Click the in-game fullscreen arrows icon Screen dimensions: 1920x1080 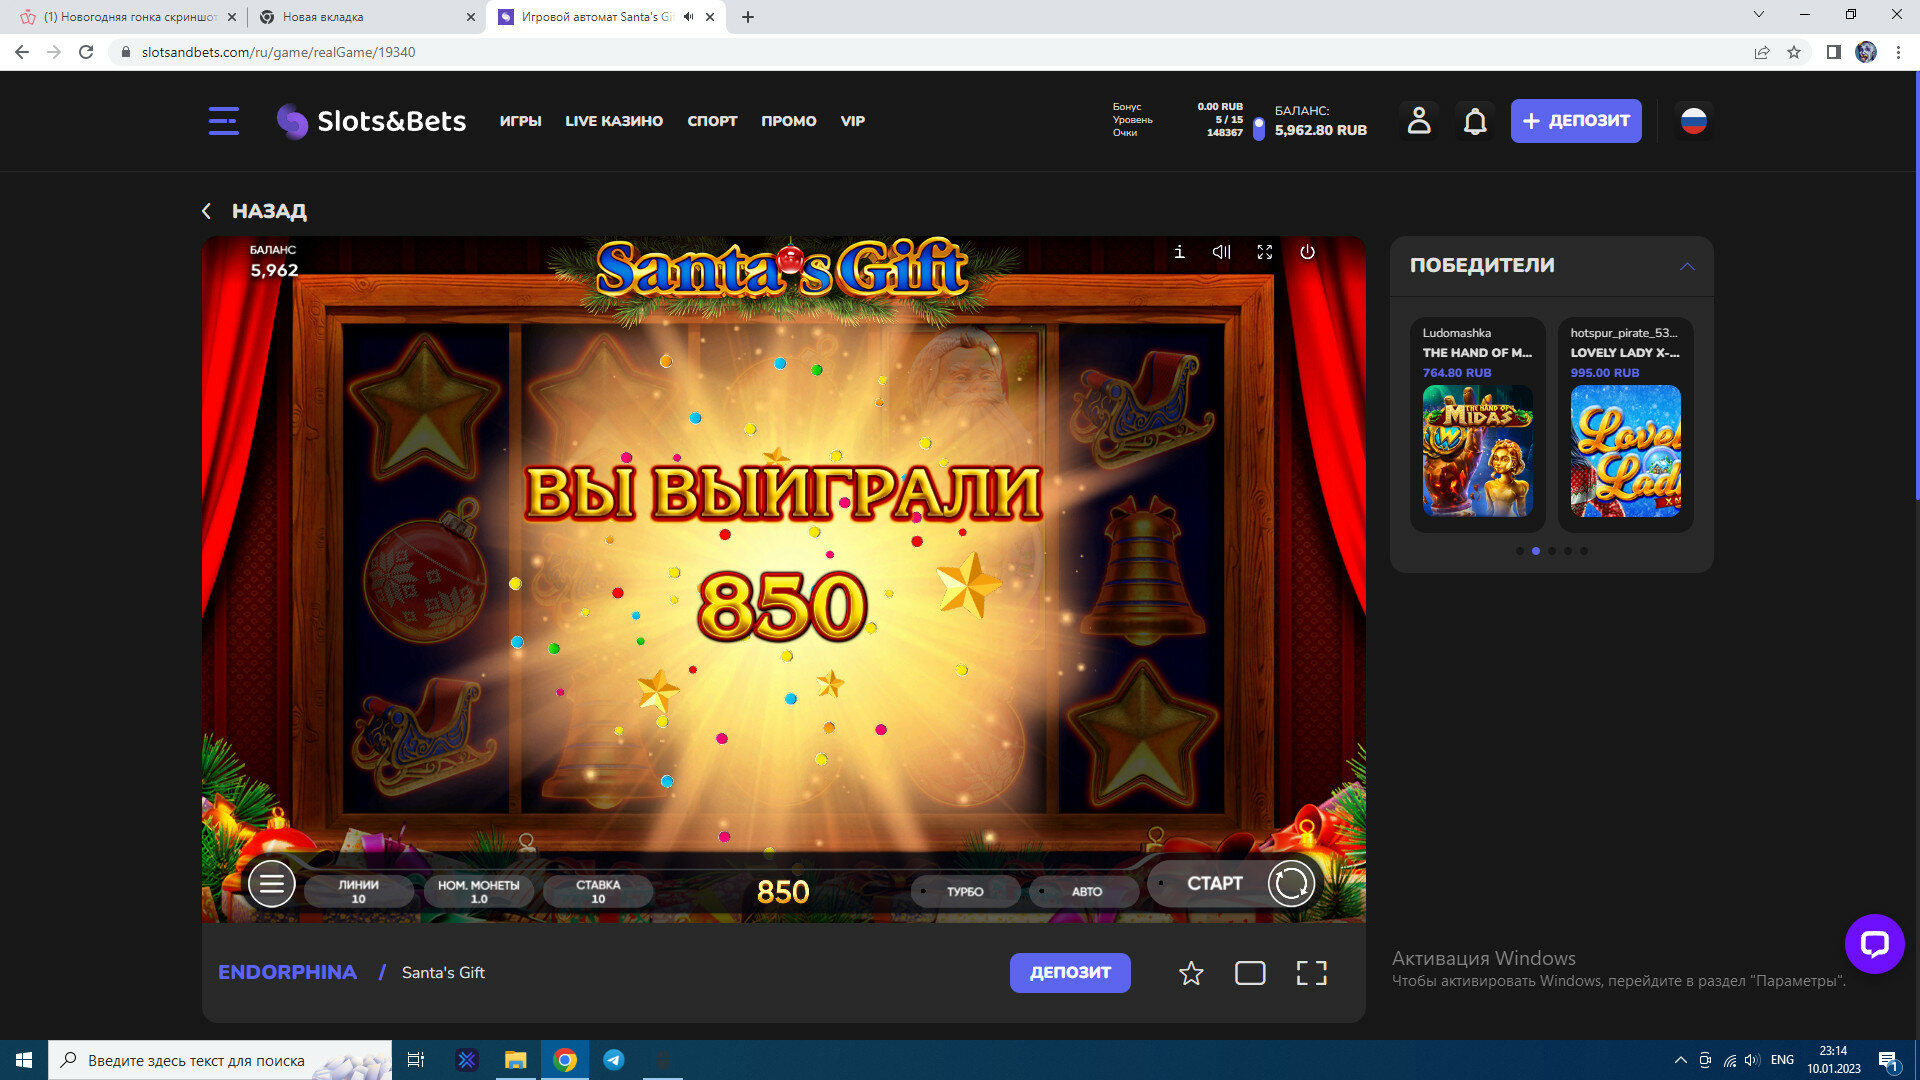[x=1264, y=252]
